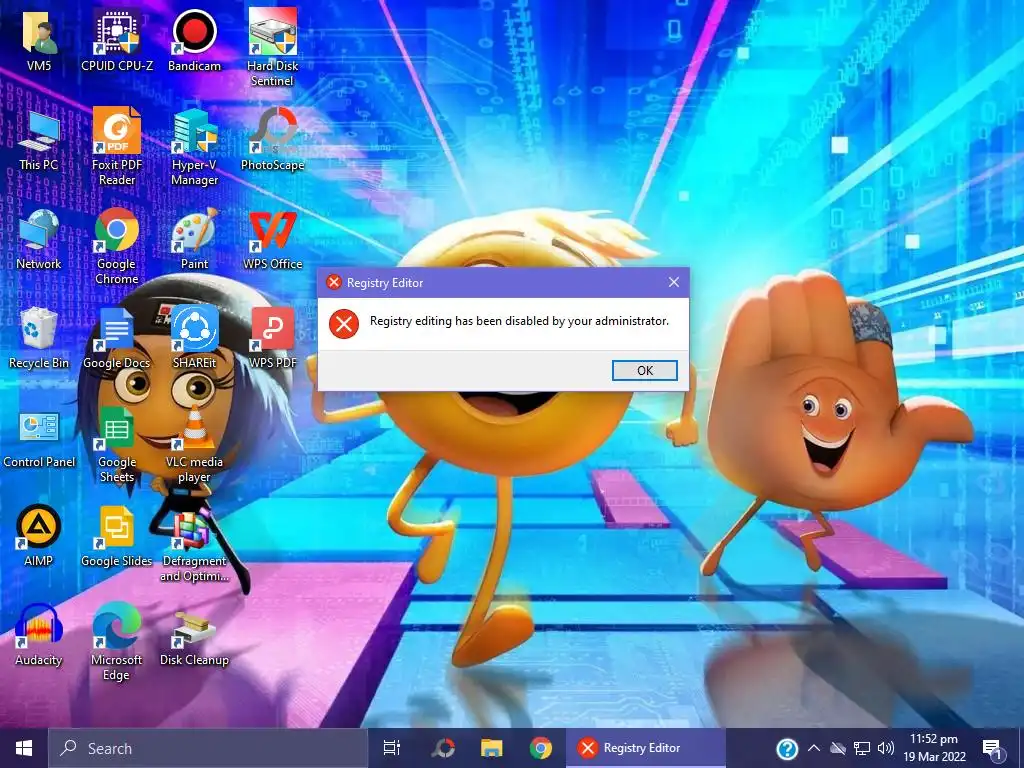This screenshot has height=768, width=1024.
Task: Click OK in Registry Editor dialog
Action: 645,370
